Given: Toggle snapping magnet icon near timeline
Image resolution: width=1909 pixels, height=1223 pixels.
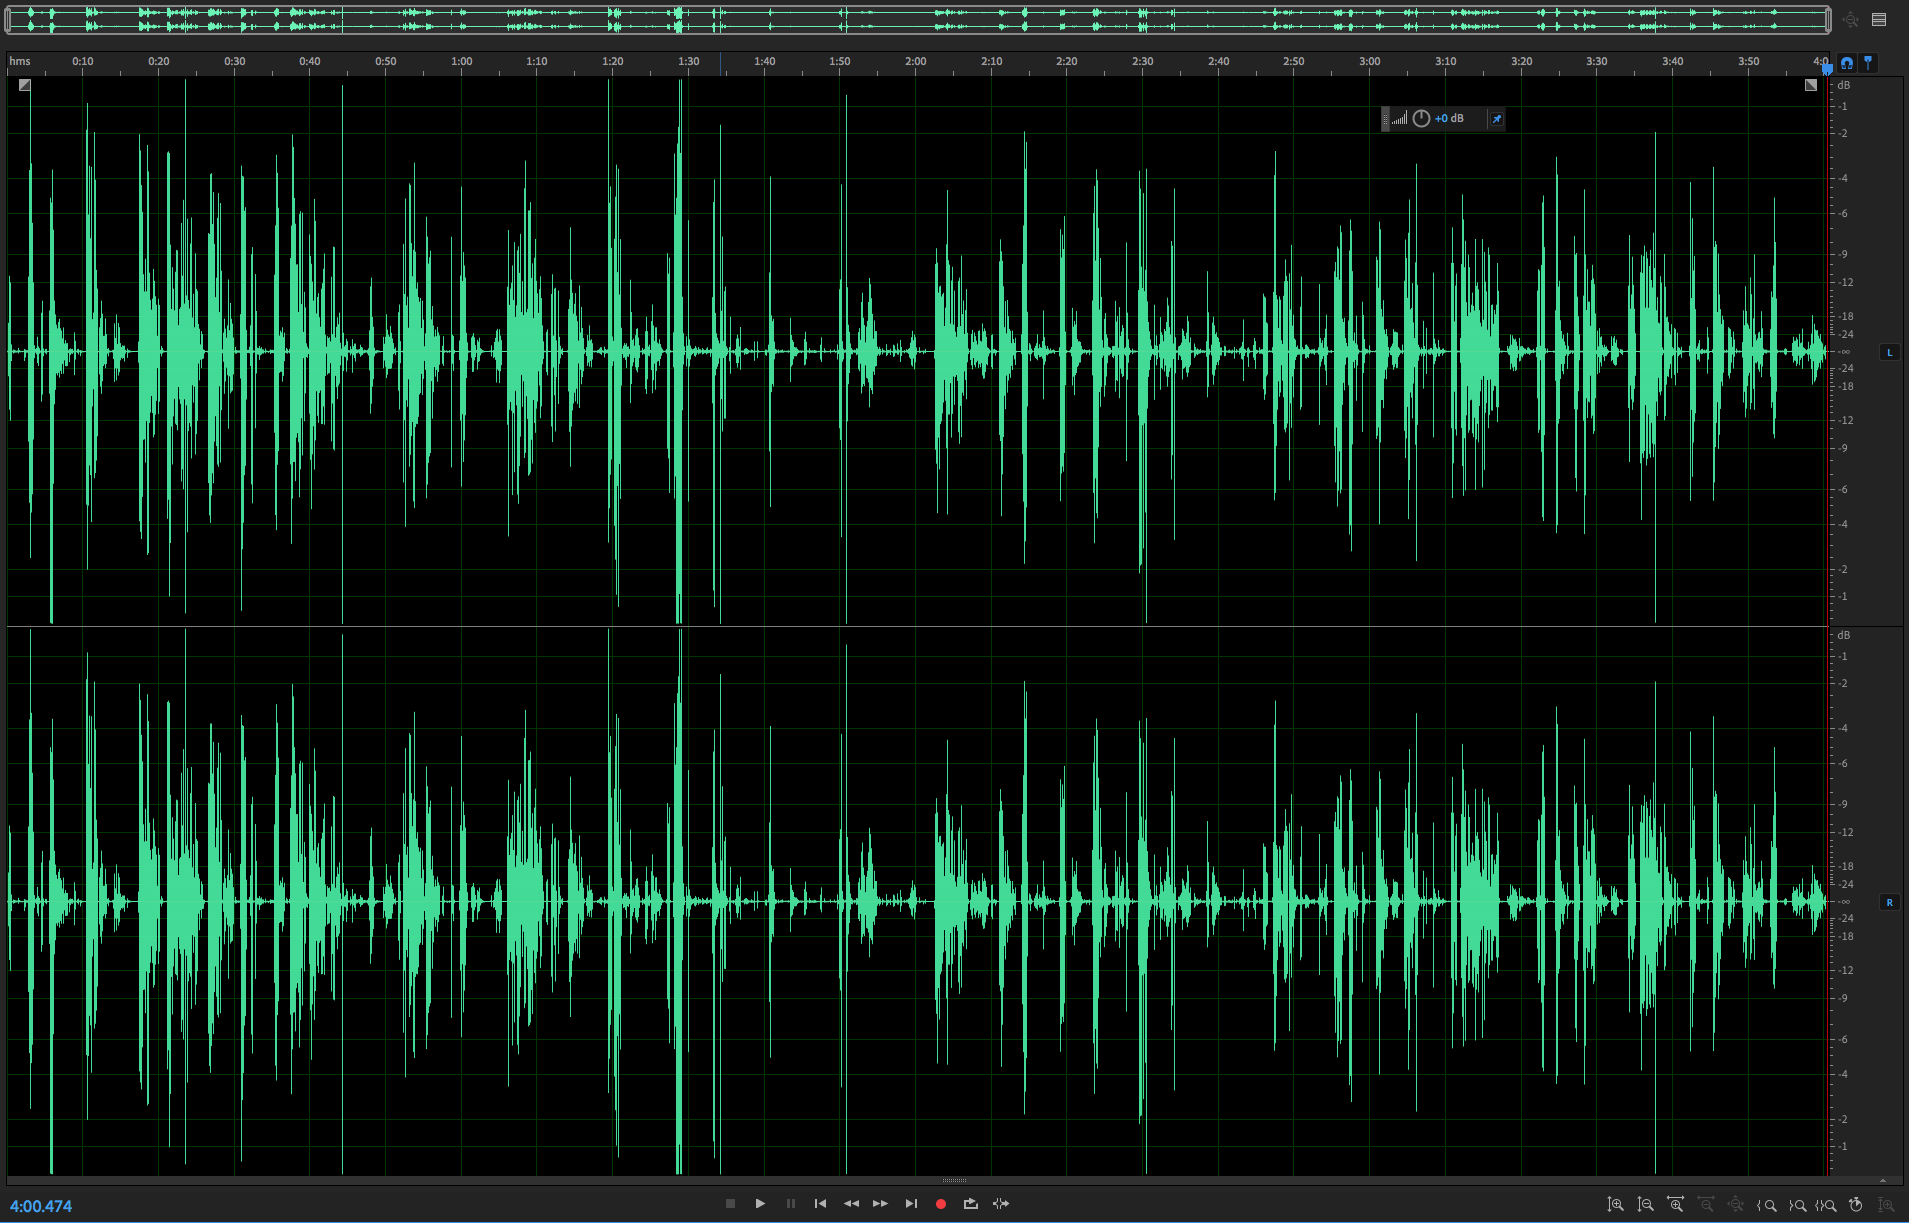Looking at the screenshot, I should click(1847, 63).
